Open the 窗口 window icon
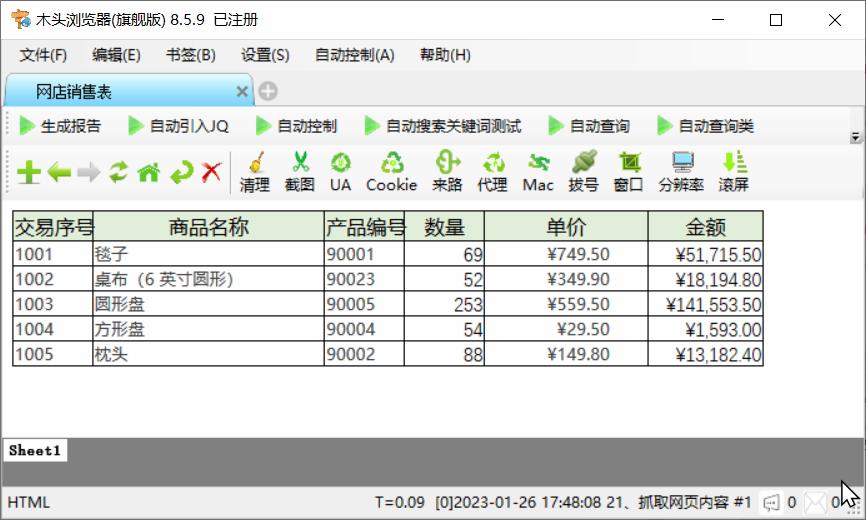 pos(629,172)
